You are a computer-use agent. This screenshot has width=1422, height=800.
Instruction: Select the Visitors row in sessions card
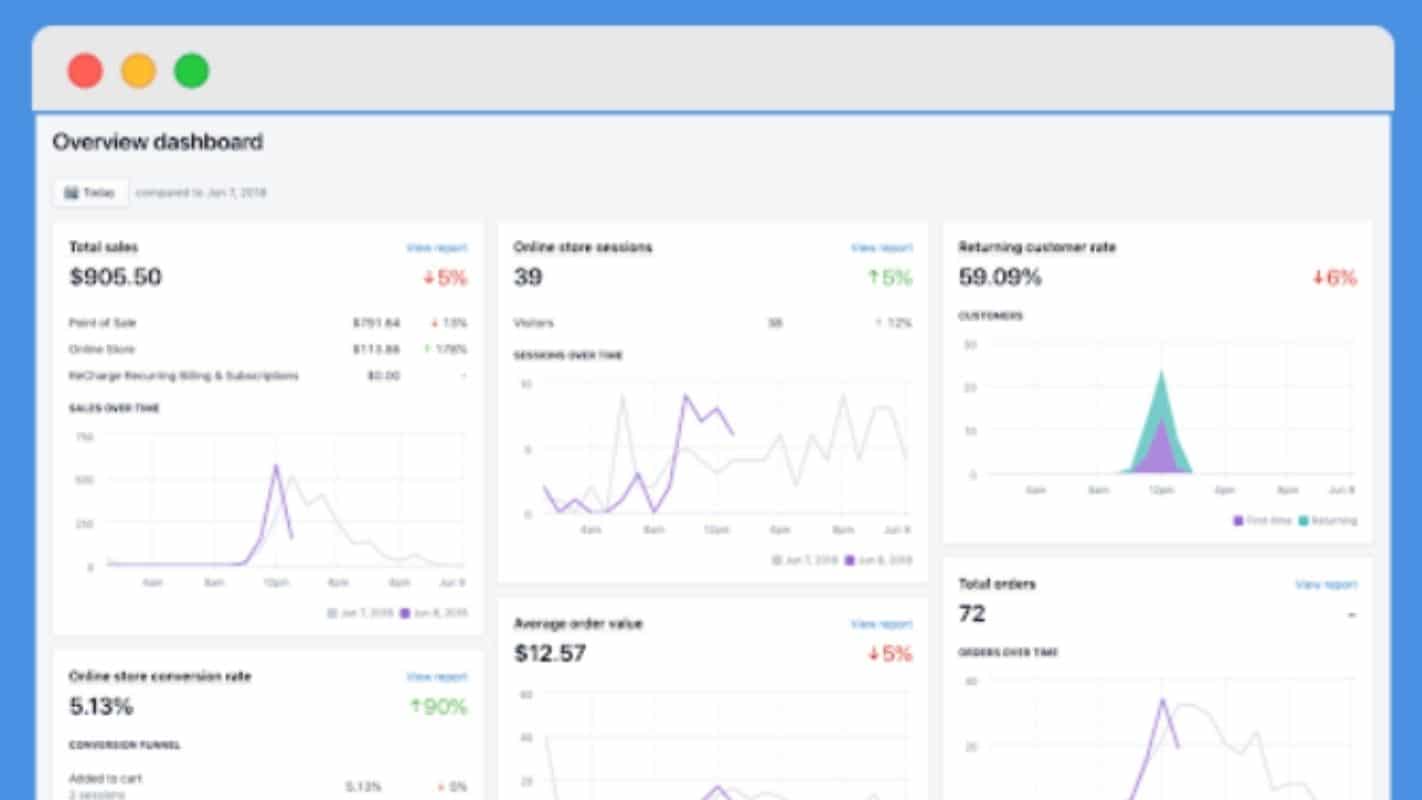[x=713, y=323]
